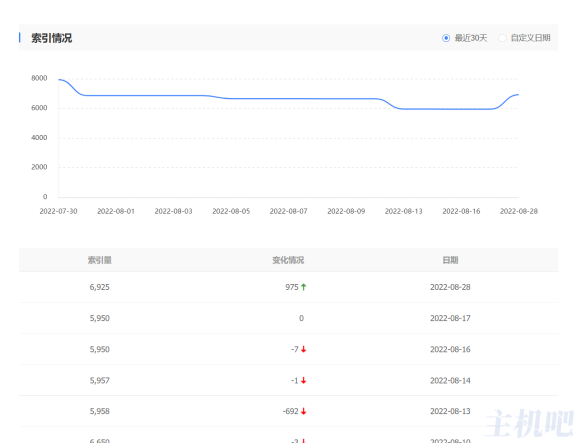Click the y-axis label 4000
Screen dimensions: 576x443
(39, 138)
